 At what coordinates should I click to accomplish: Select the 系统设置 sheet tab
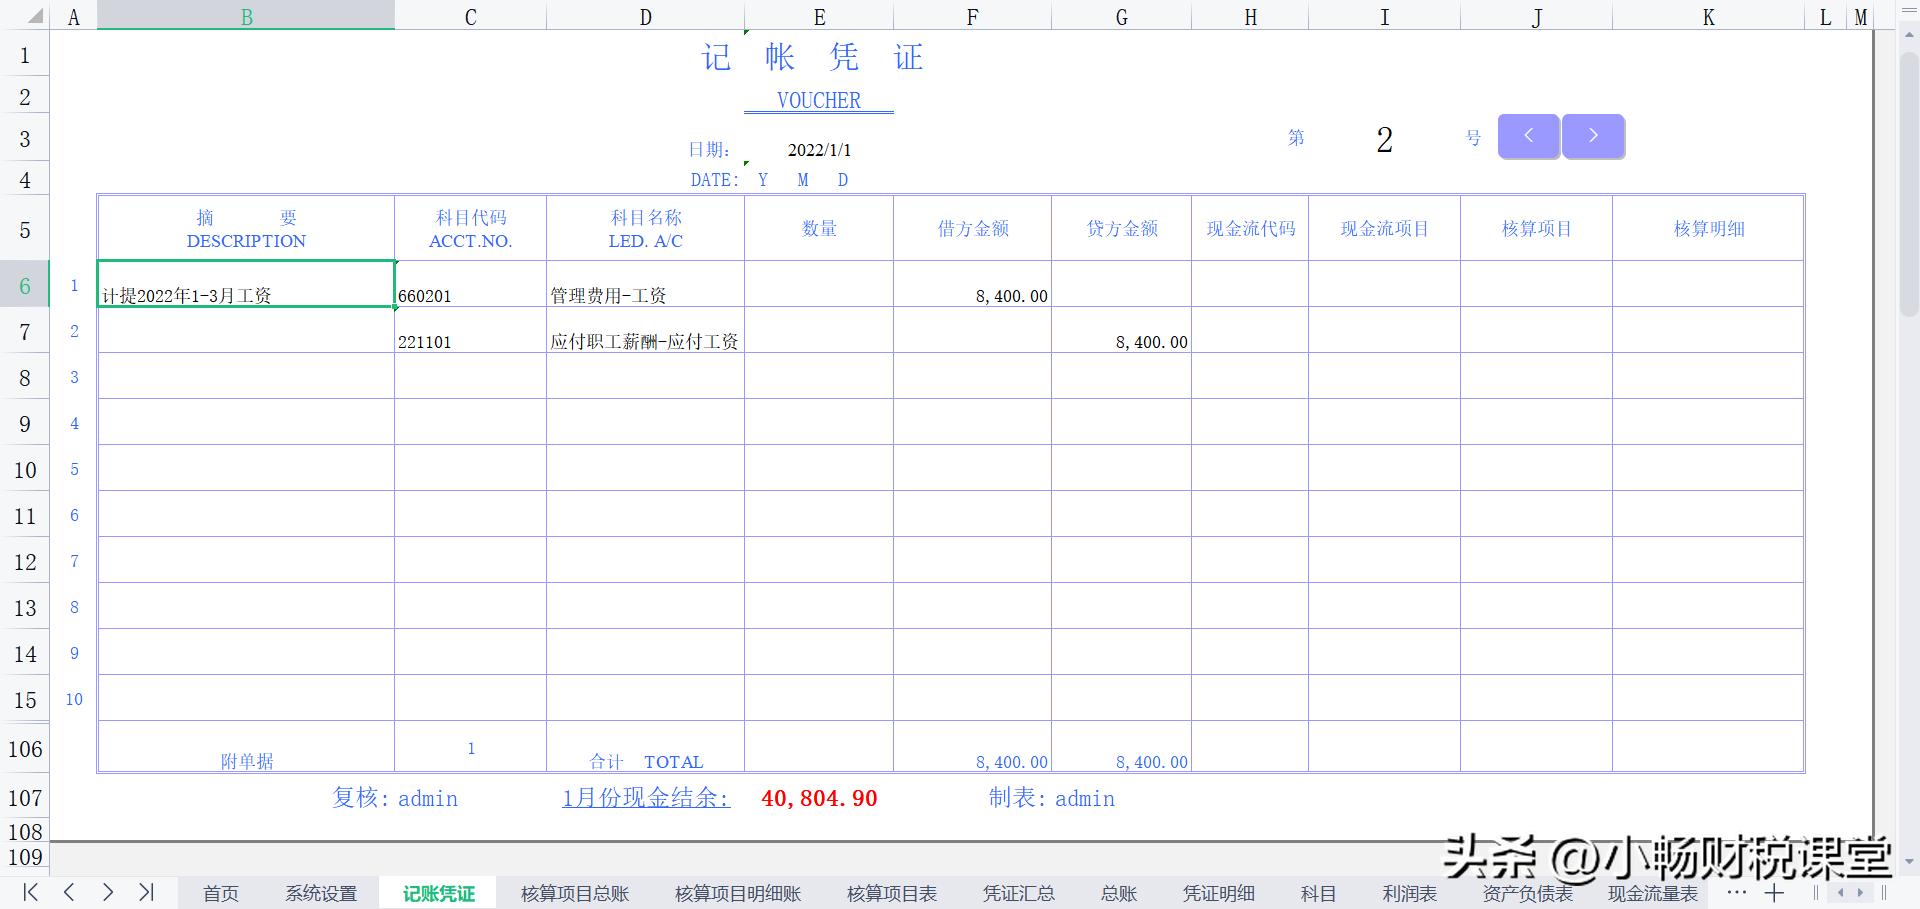coord(320,893)
